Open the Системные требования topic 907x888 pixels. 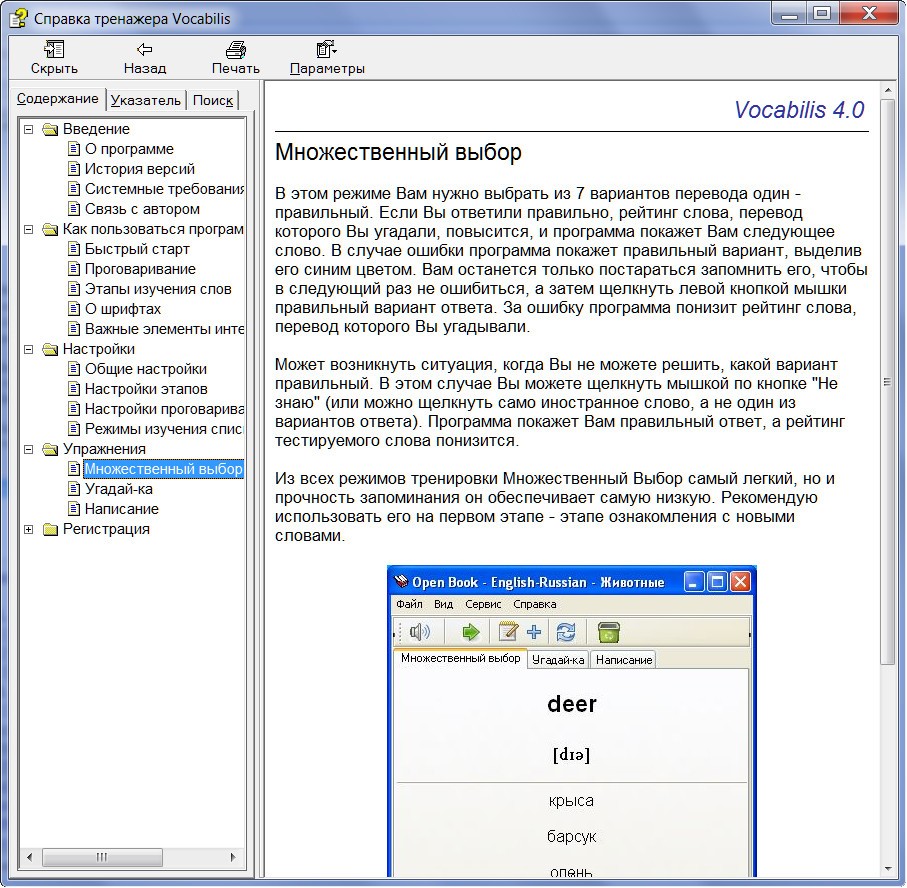[164, 189]
